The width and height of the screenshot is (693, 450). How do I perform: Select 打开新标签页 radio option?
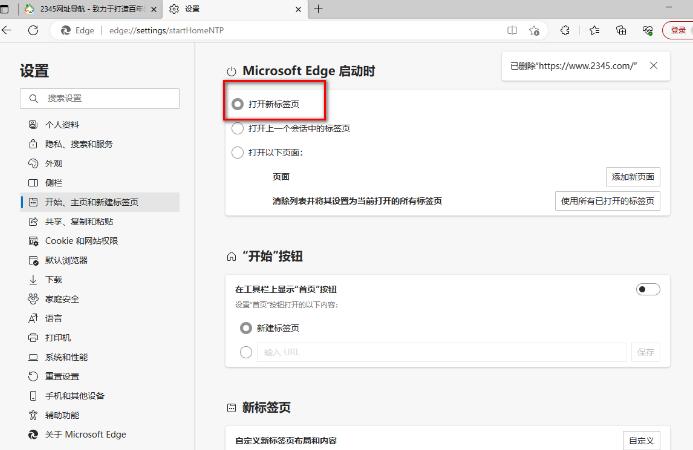point(238,104)
